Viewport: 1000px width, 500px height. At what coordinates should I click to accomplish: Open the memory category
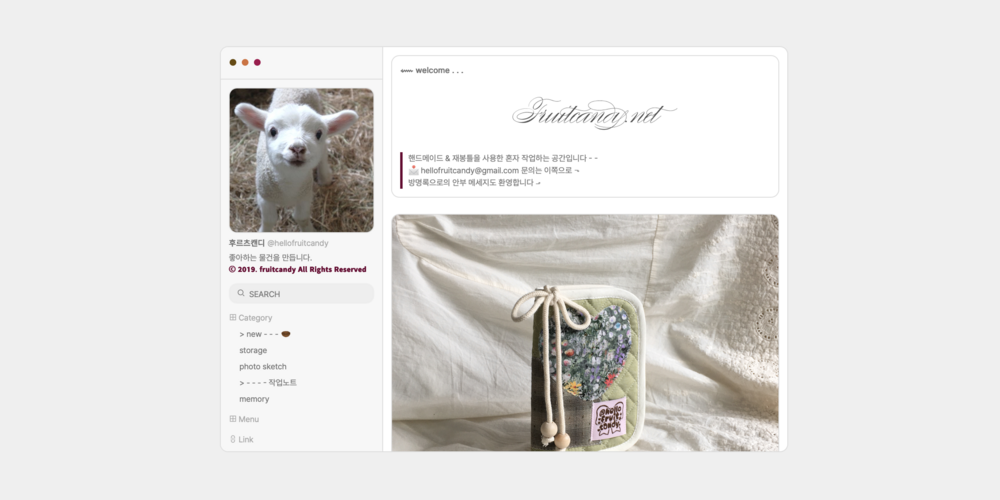[254, 399]
